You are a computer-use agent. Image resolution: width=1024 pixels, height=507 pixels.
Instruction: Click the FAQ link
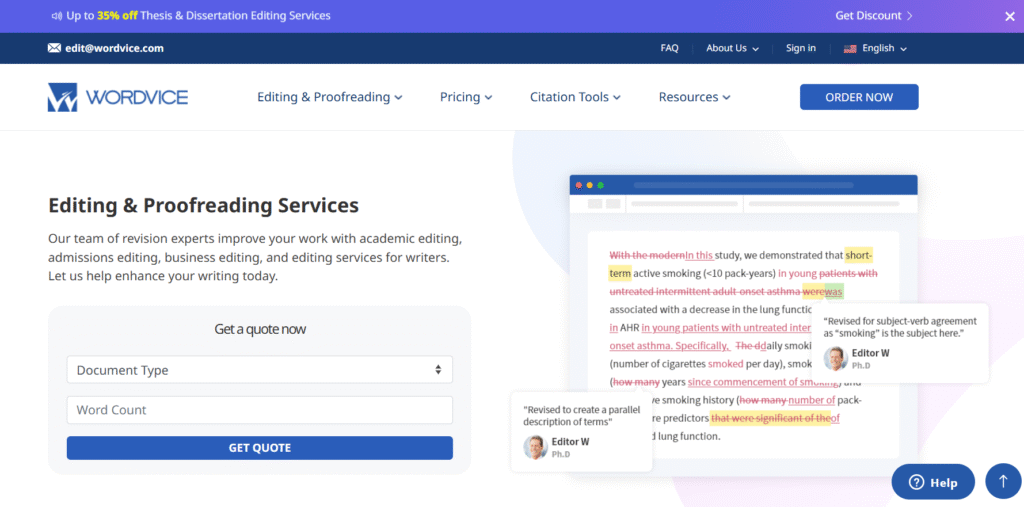pyautogui.click(x=669, y=48)
